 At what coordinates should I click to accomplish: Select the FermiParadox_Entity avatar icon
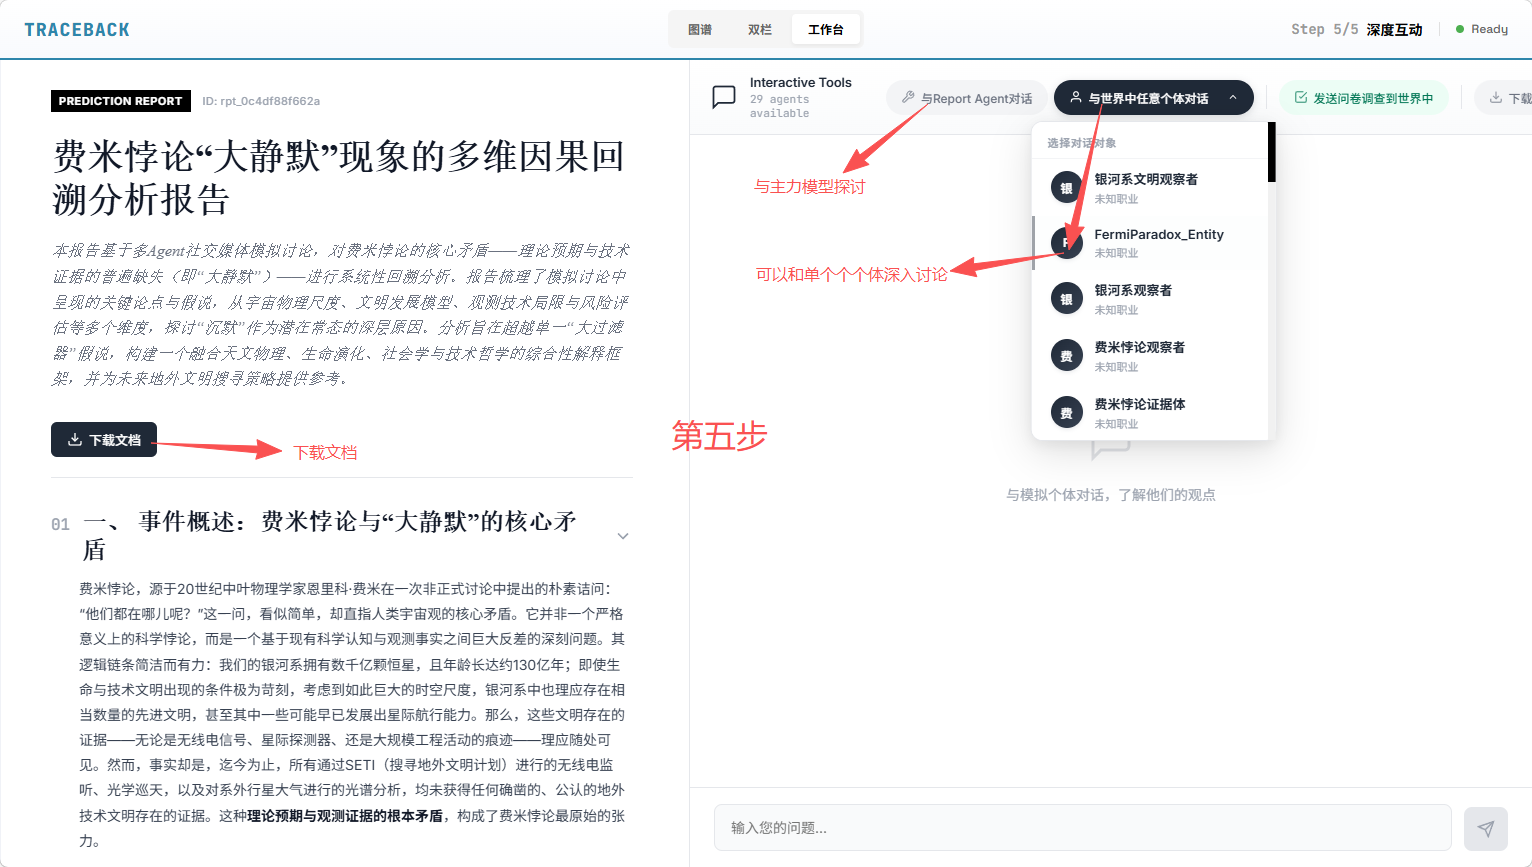tap(1066, 242)
